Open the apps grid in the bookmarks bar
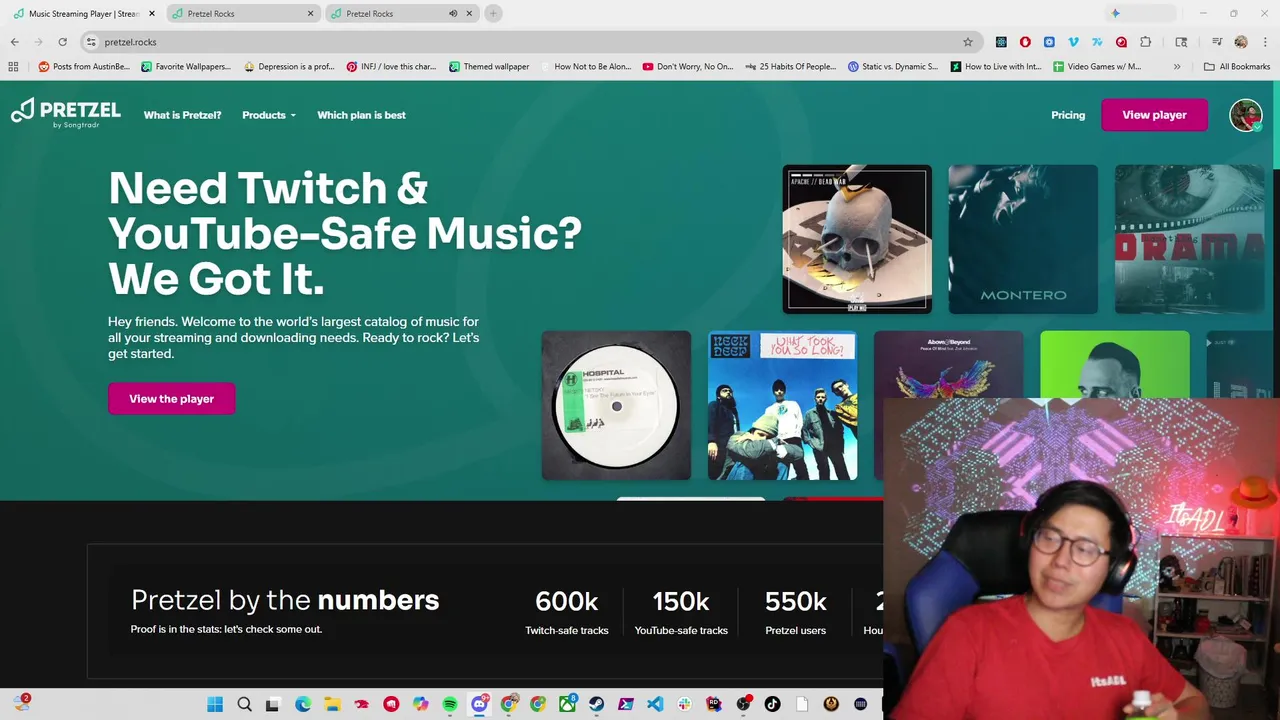Screen dimensions: 1280x720 coord(13,67)
